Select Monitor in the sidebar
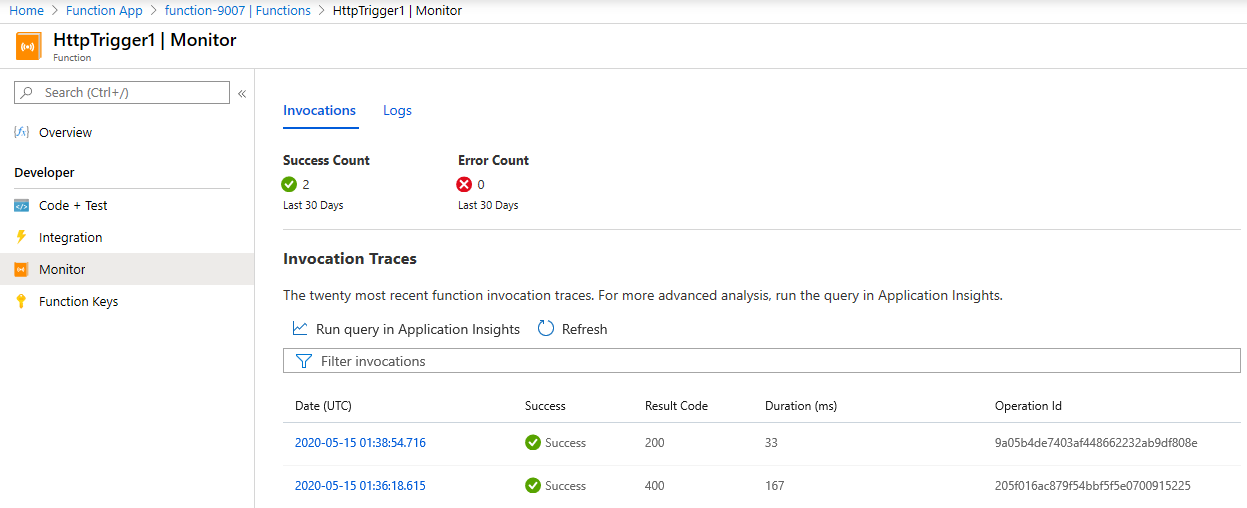The height and width of the screenshot is (508, 1247). (62, 270)
